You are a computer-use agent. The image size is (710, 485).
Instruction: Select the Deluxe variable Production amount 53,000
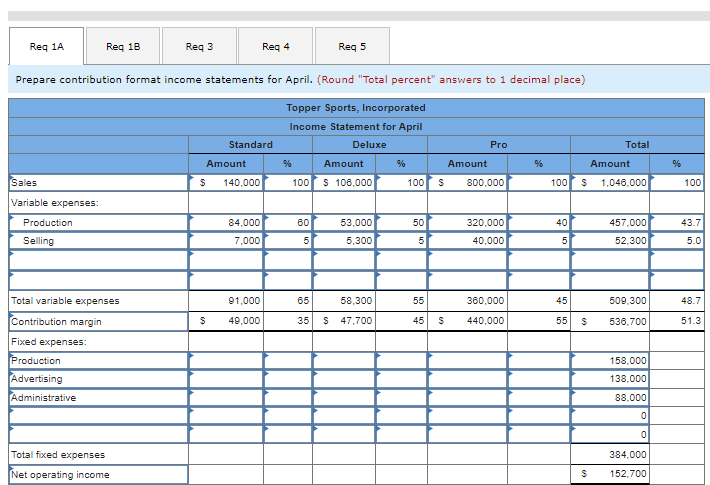[344, 222]
